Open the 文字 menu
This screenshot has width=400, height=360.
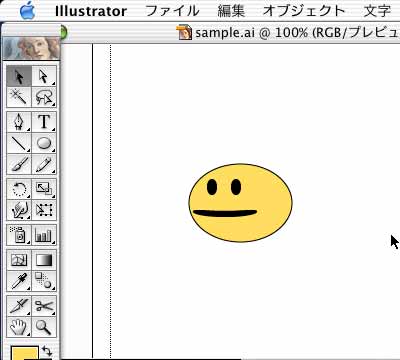[377, 11]
